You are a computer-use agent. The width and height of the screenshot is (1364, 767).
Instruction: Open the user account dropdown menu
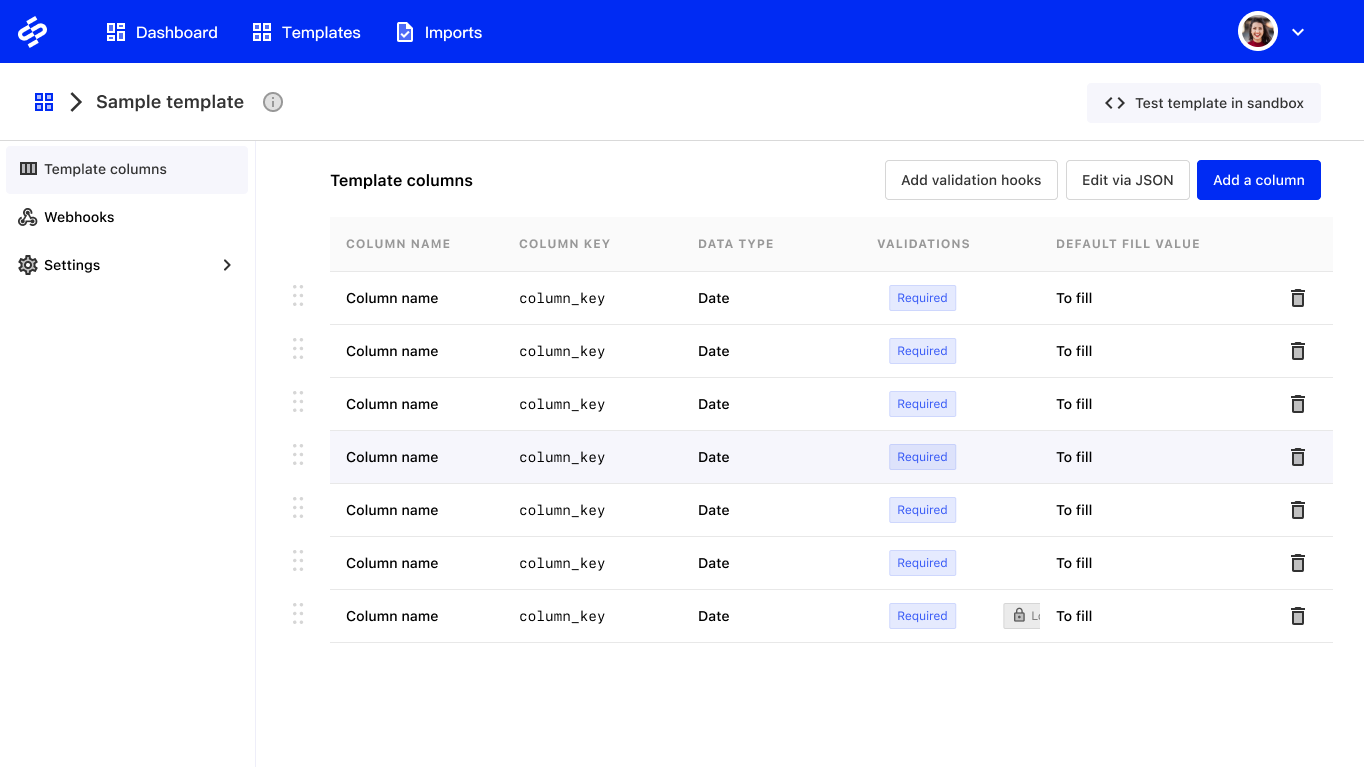pos(1298,31)
